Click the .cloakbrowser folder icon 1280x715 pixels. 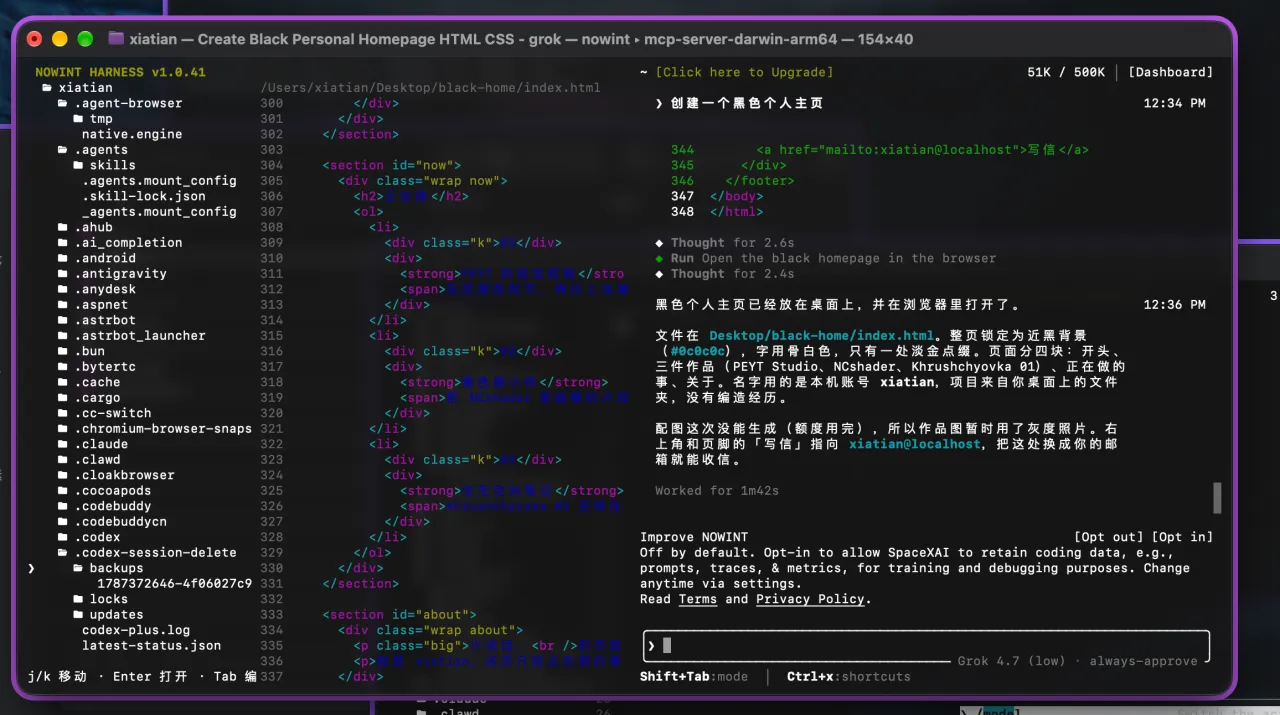pos(63,475)
